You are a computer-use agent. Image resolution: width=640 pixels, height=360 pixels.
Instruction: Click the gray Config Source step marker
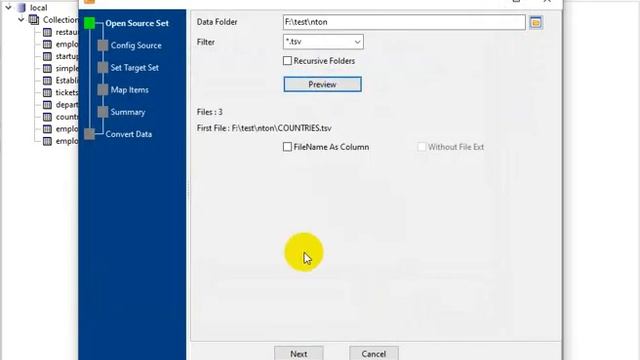point(103,45)
